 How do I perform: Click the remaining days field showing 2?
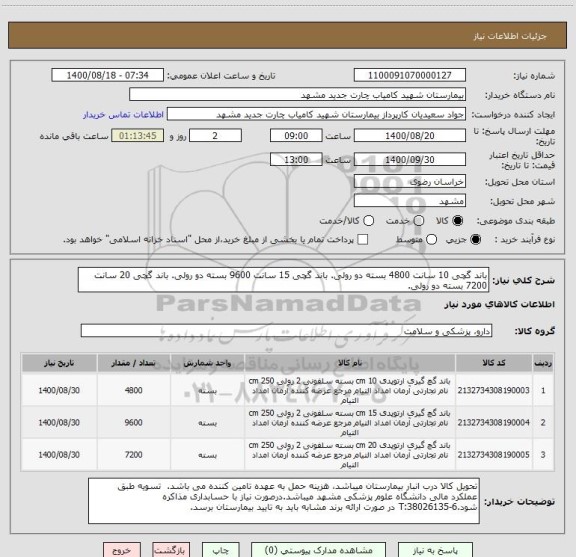point(215,136)
